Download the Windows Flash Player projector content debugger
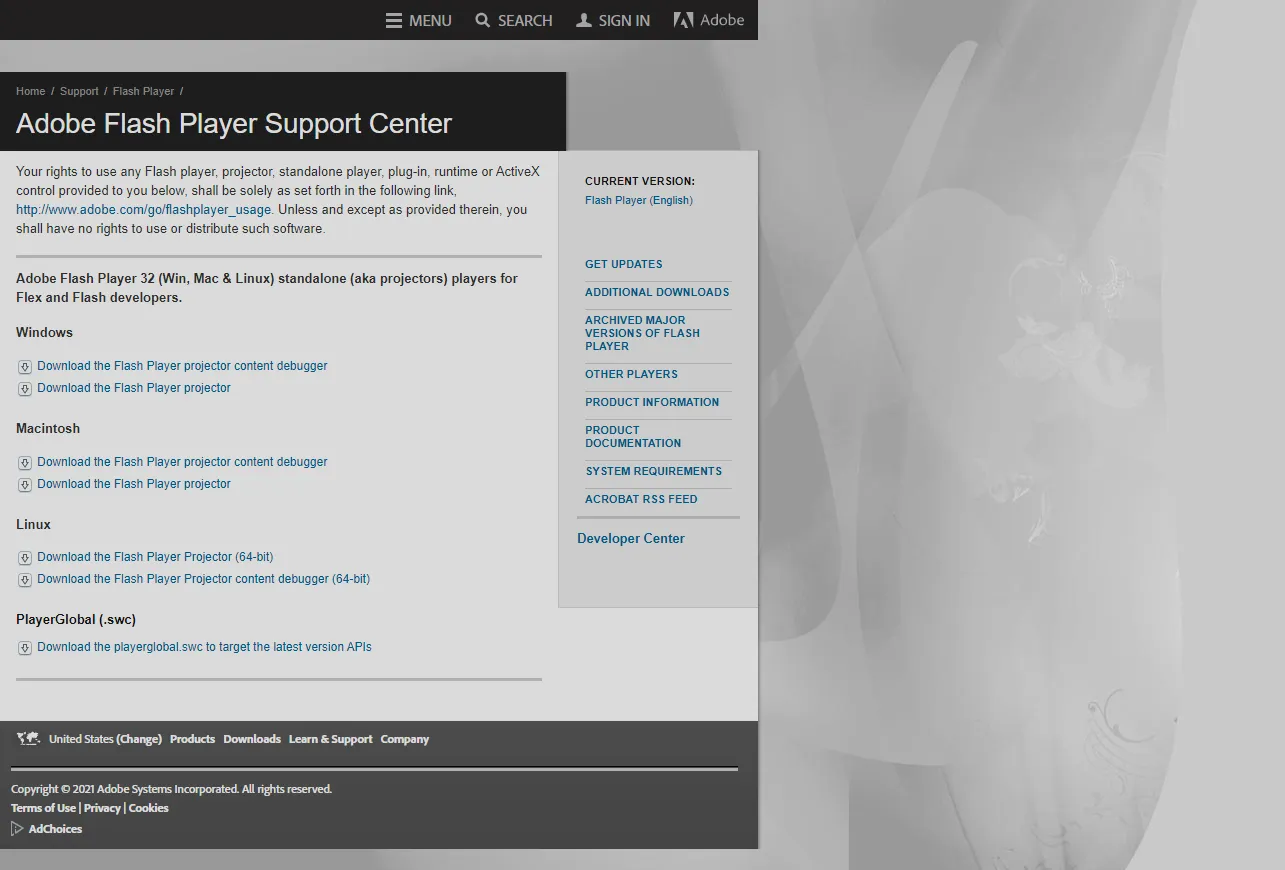The image size is (1285, 870). [182, 366]
